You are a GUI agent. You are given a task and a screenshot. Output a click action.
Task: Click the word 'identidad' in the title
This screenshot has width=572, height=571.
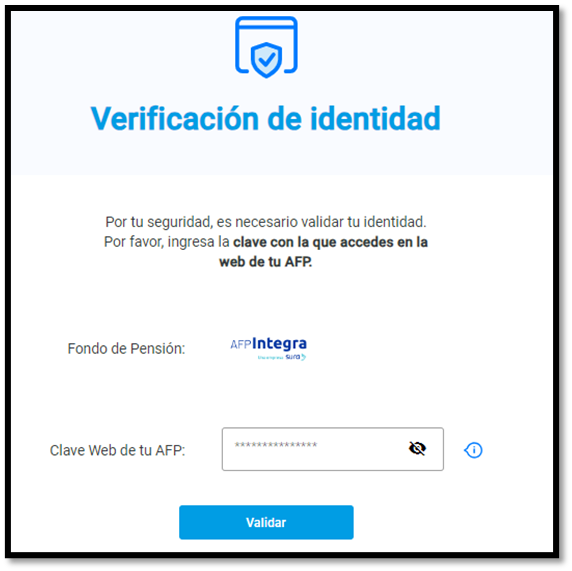coord(376,118)
